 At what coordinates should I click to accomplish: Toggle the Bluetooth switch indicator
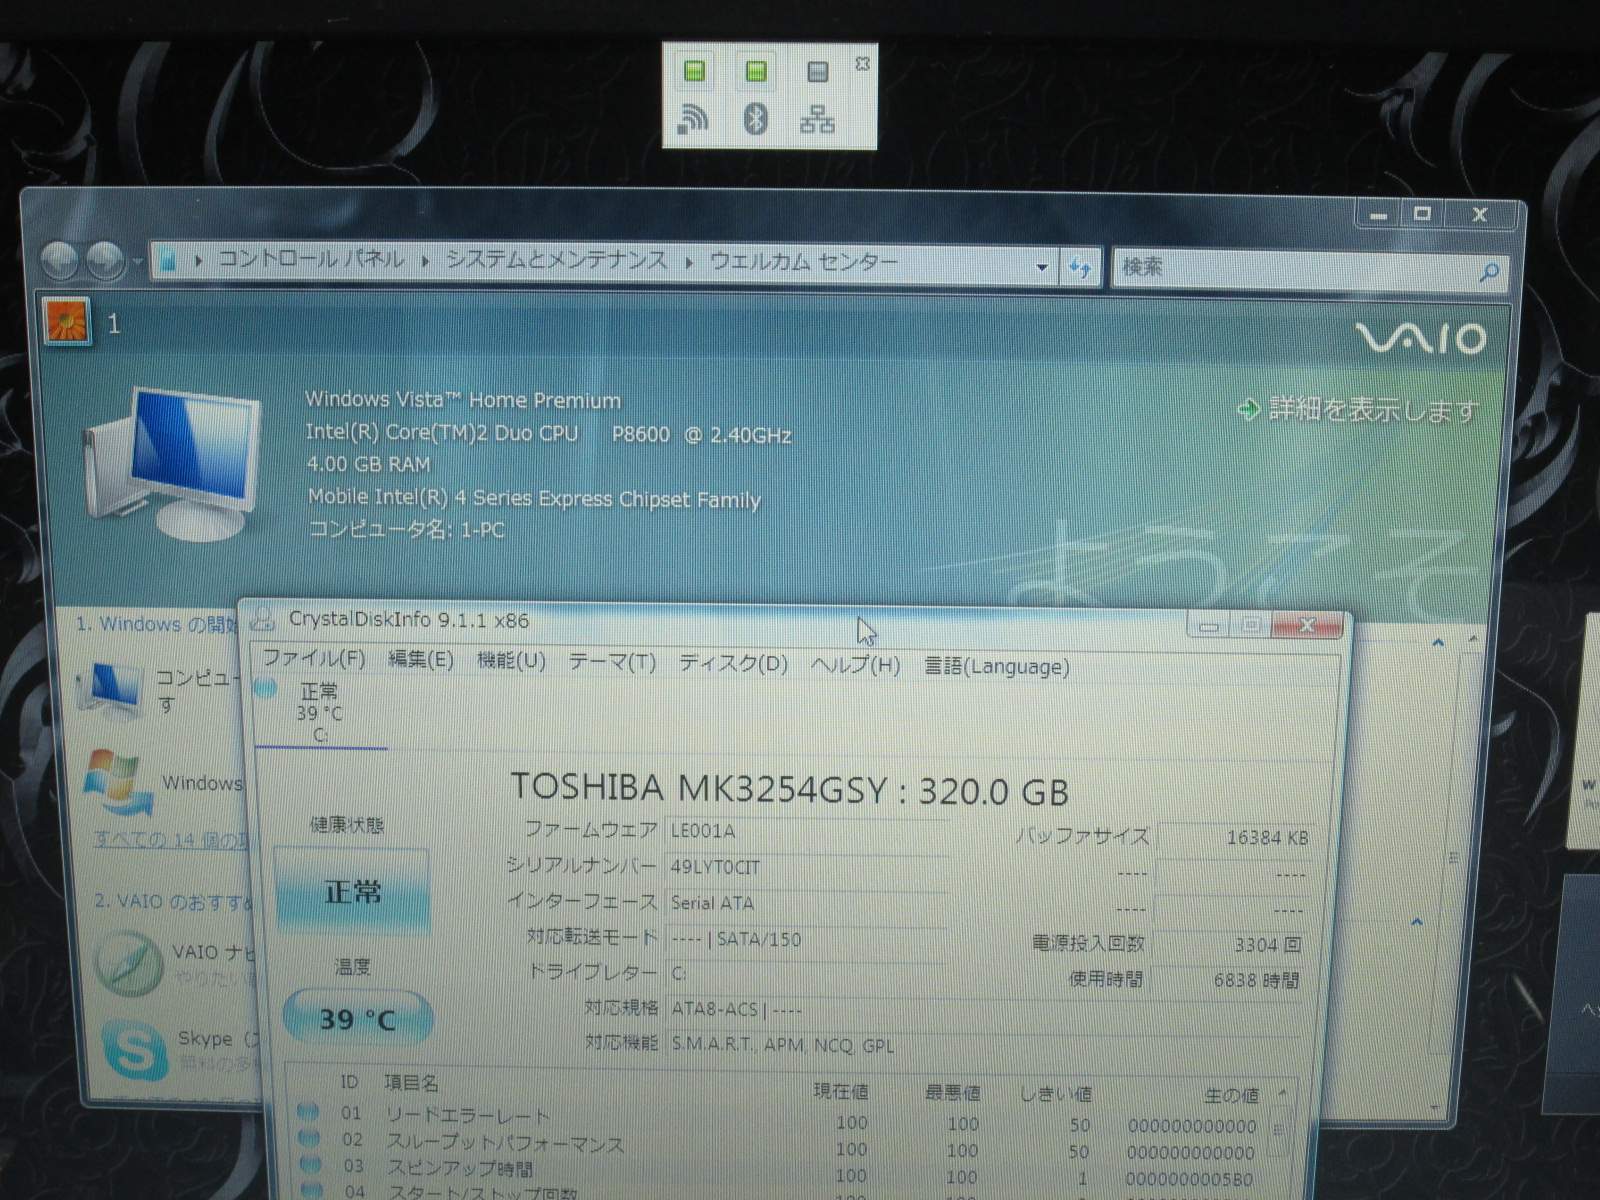756,71
